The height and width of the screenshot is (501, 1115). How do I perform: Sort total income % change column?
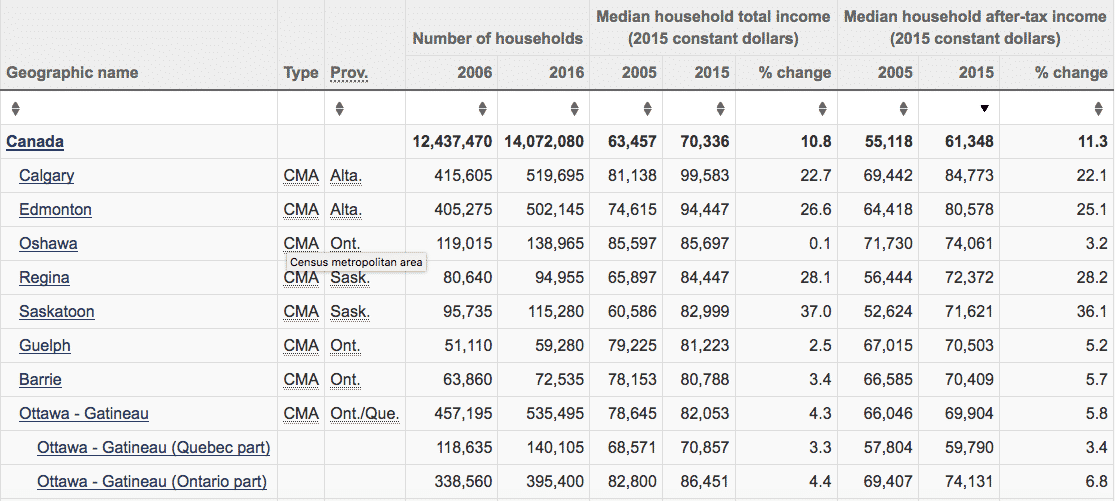tap(823, 109)
